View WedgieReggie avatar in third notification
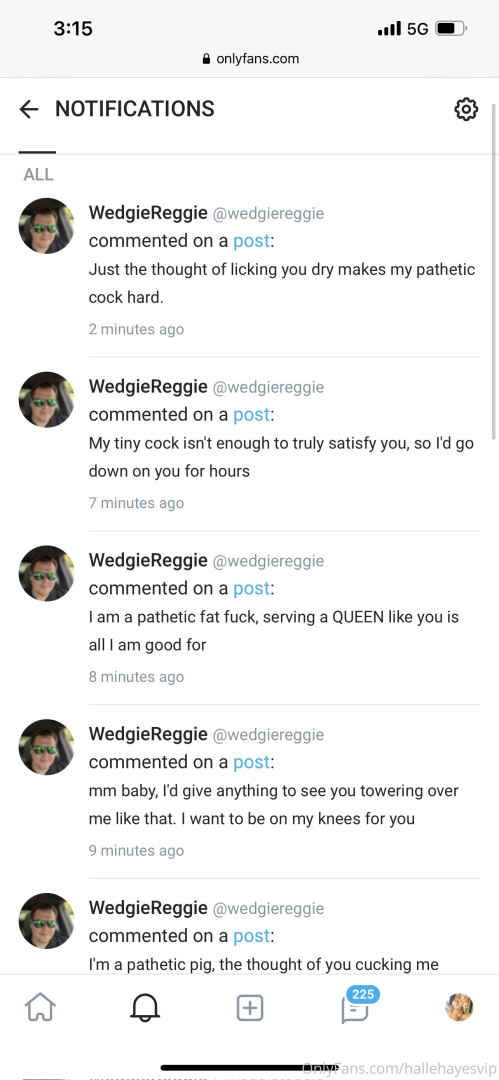 (46, 573)
